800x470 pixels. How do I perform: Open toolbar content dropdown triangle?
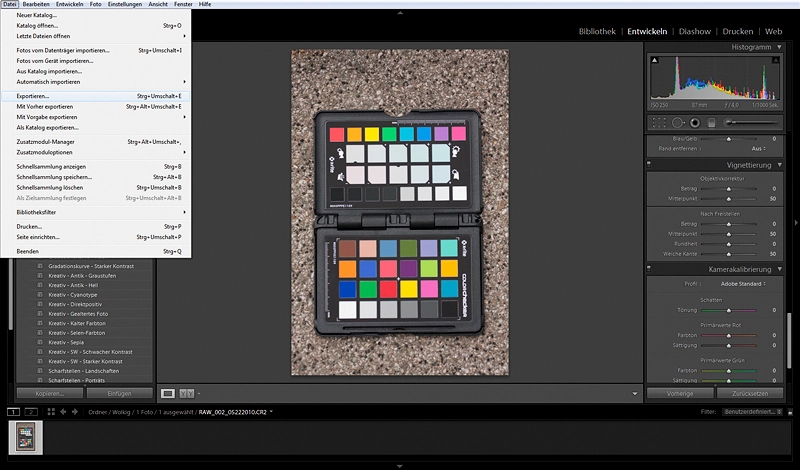click(x=635, y=393)
